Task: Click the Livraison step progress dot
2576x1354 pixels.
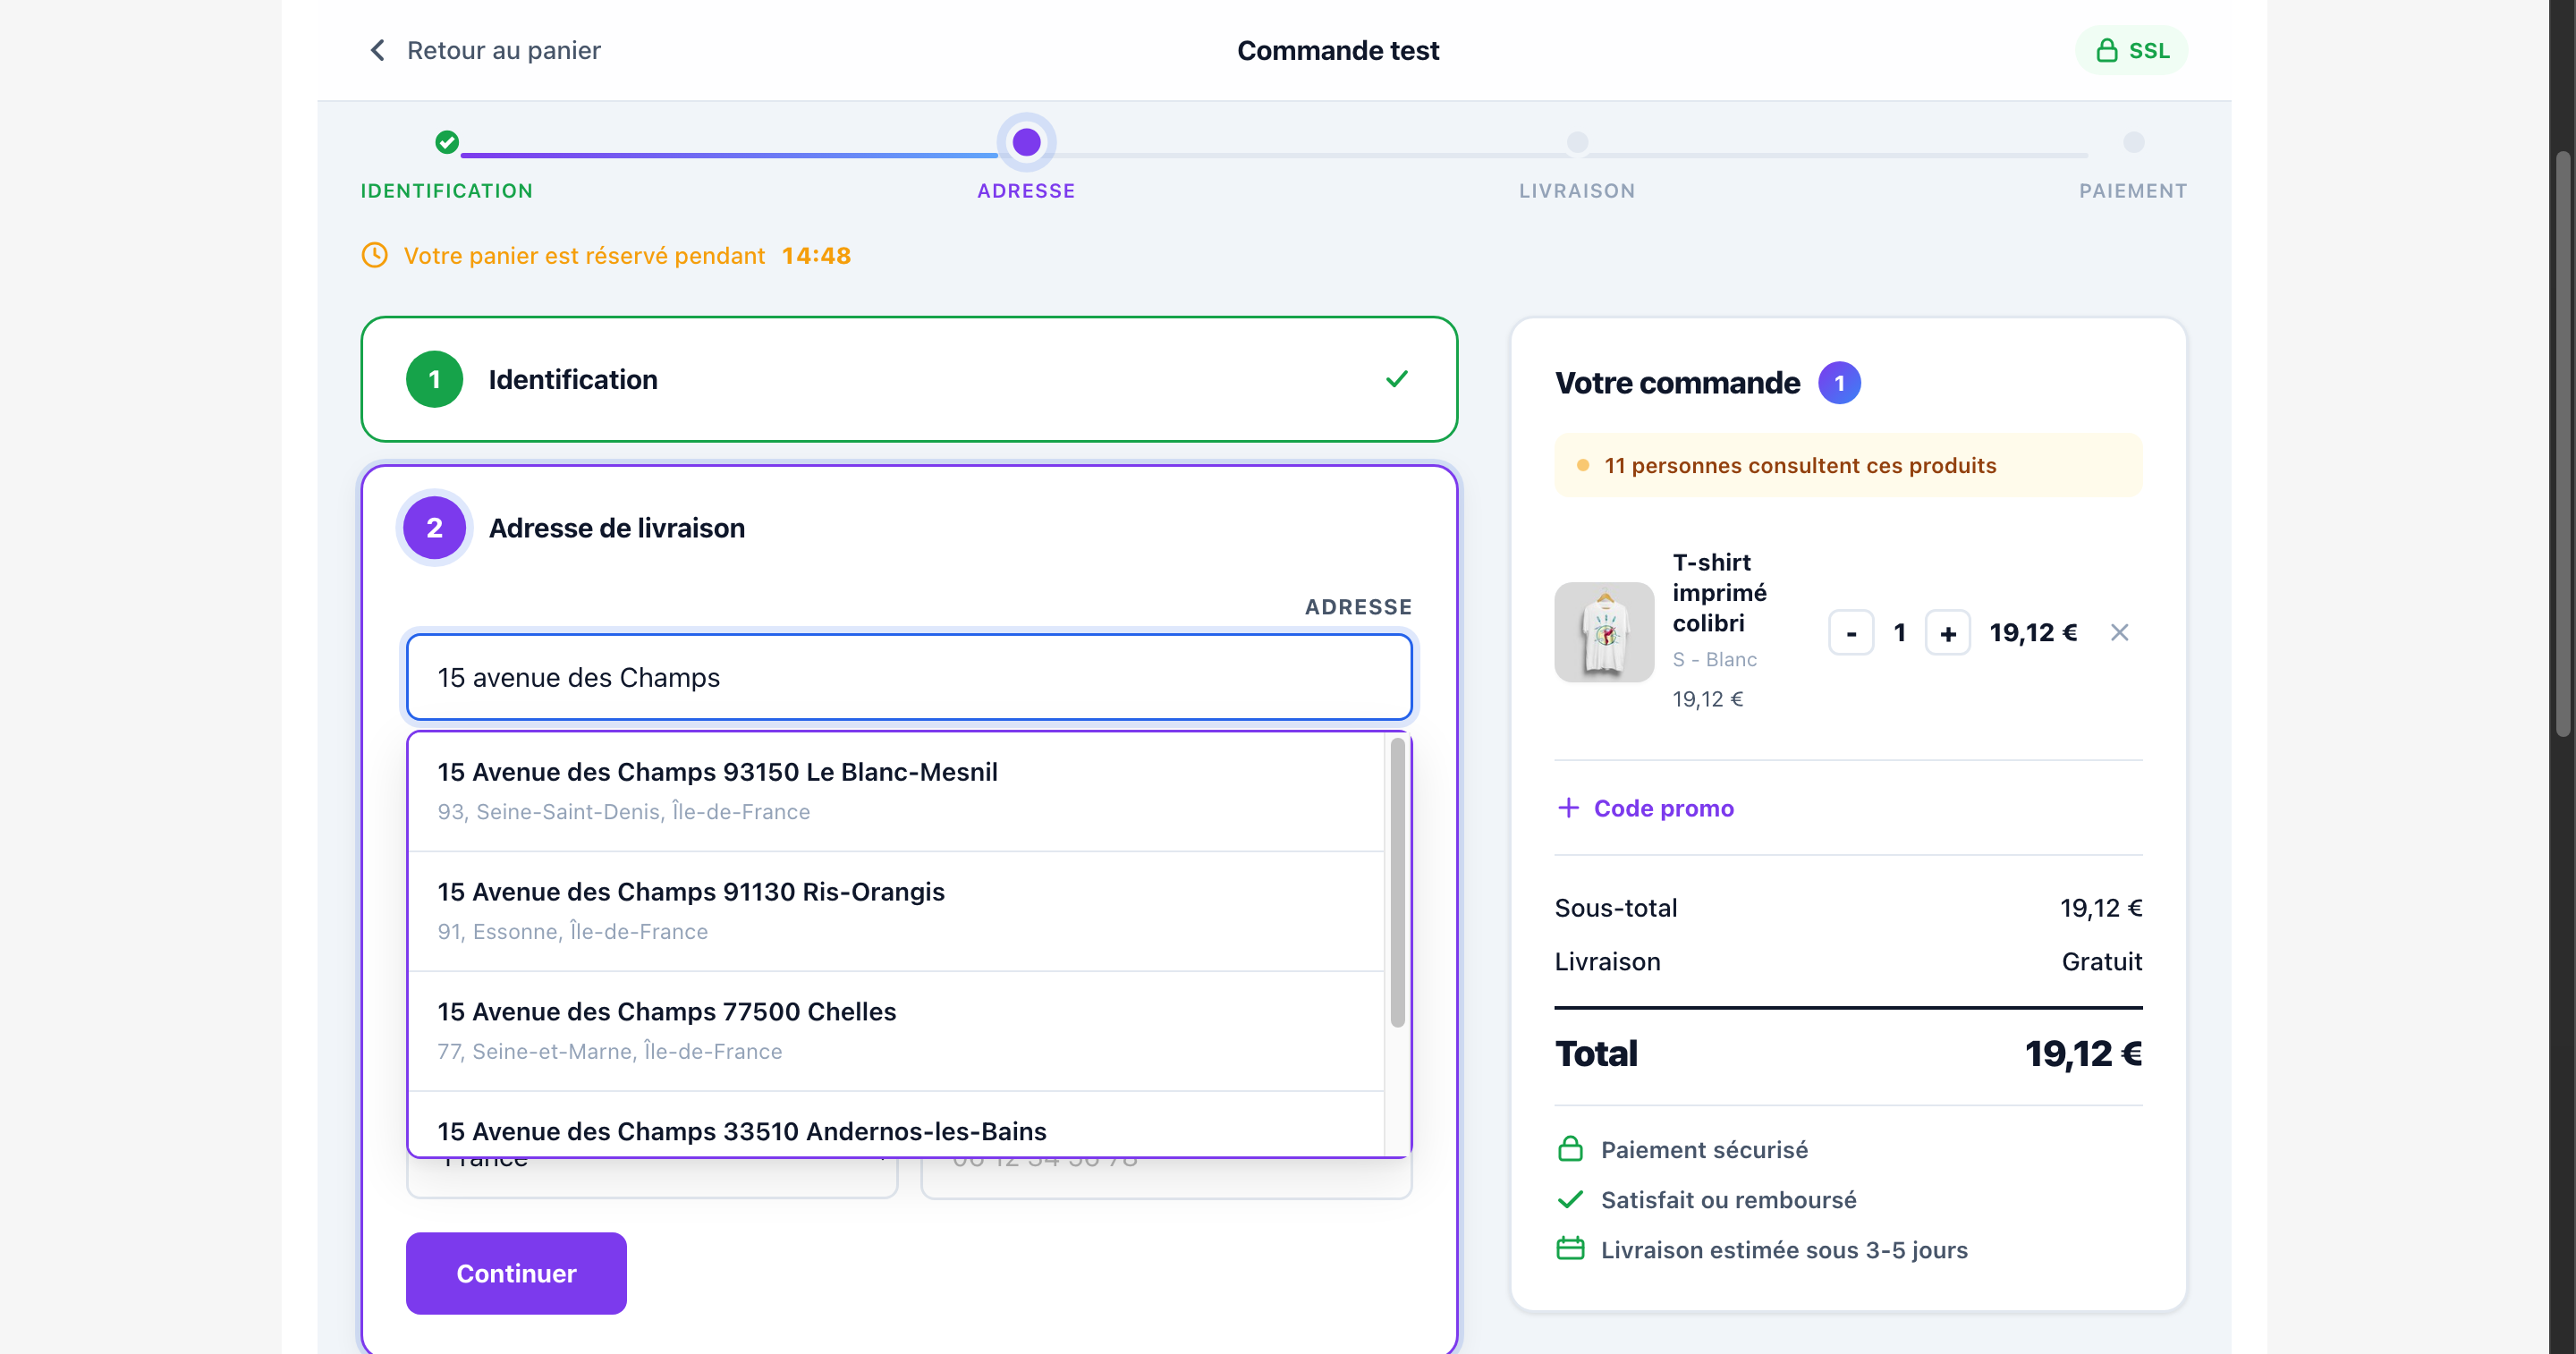Action: [1577, 142]
